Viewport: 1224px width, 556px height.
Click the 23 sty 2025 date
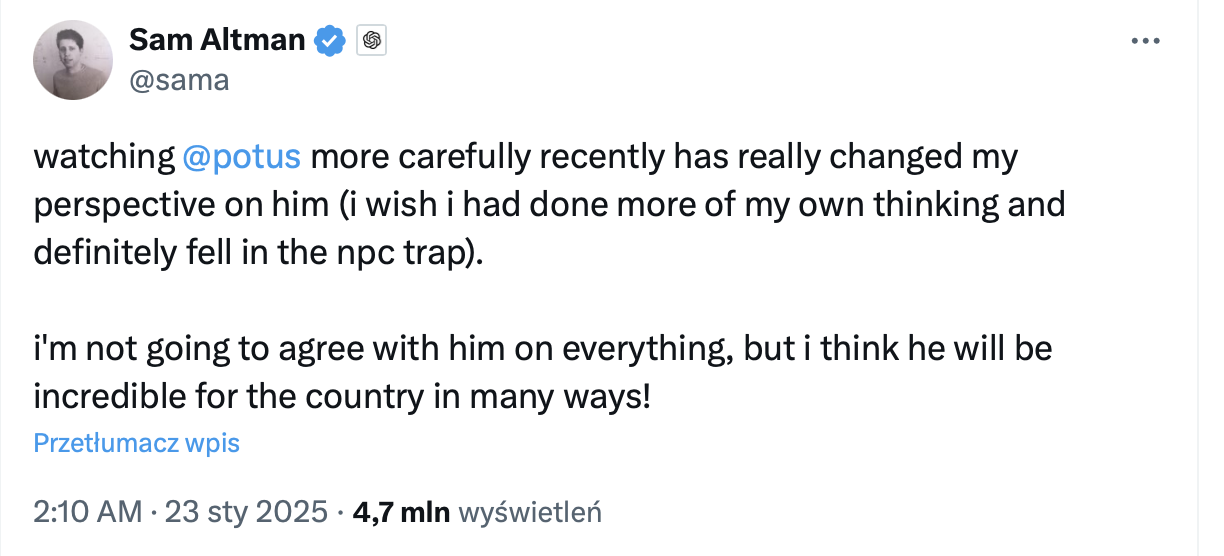click(245, 513)
